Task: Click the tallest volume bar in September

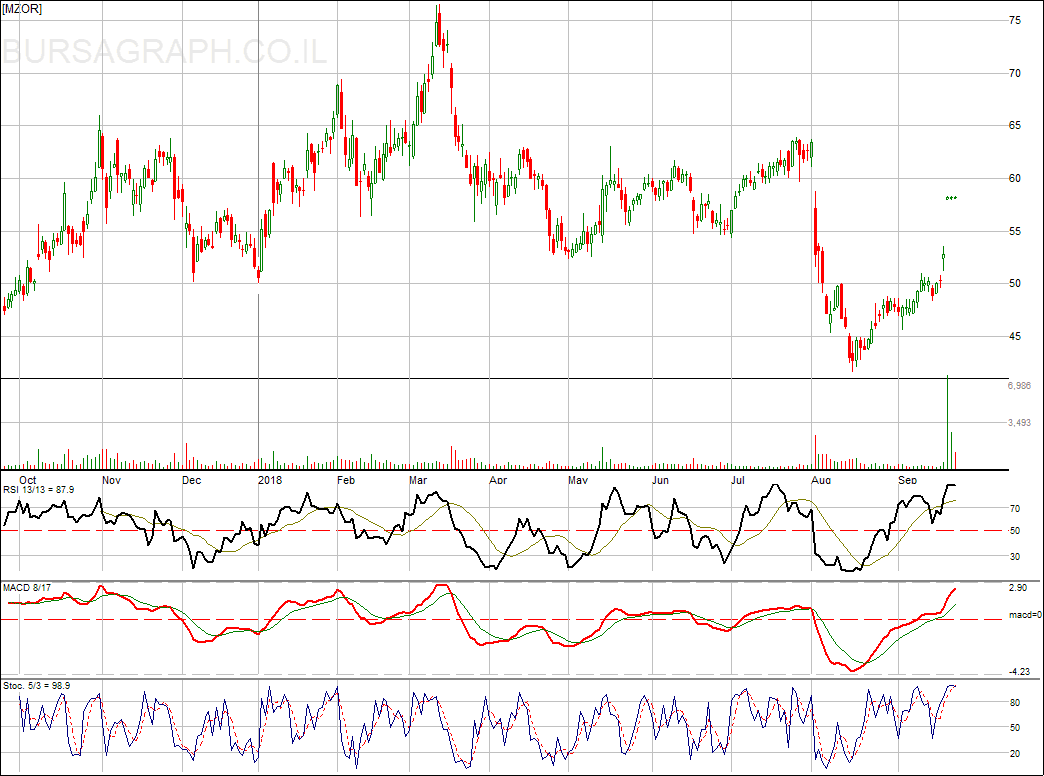Action: [947, 422]
